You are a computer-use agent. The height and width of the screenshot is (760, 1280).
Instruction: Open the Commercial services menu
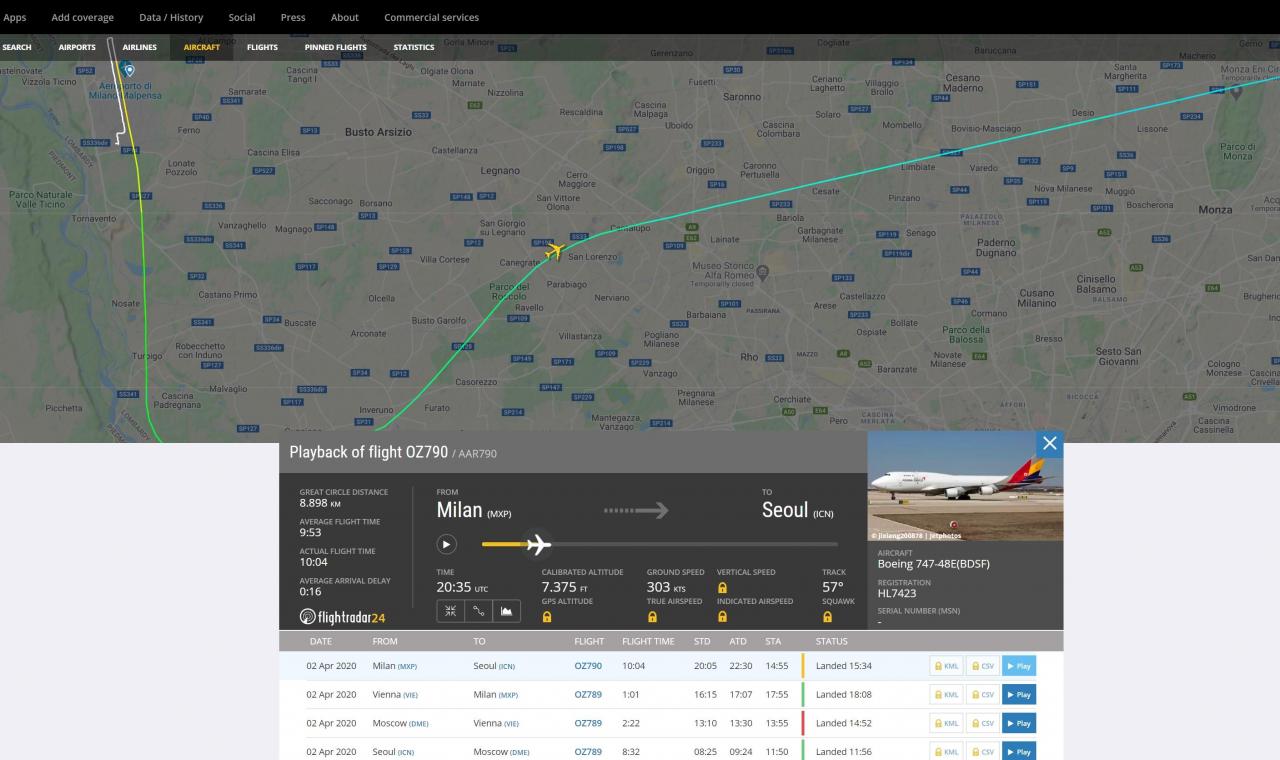(x=431, y=17)
